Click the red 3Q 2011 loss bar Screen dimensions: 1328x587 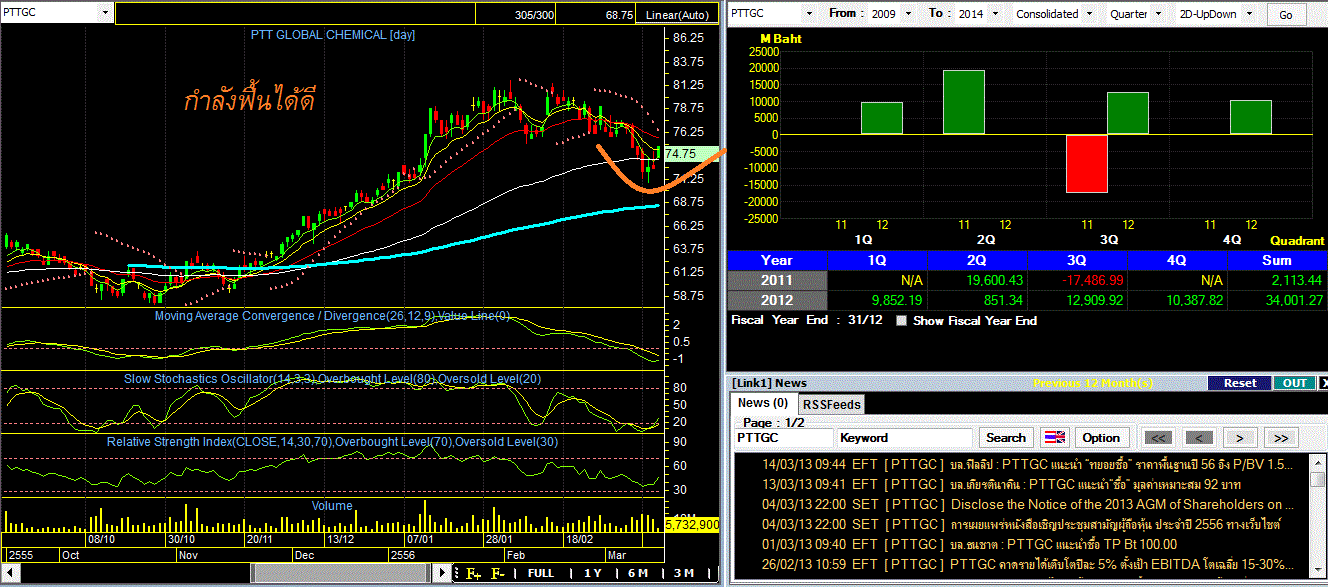pyautogui.click(x=1087, y=163)
